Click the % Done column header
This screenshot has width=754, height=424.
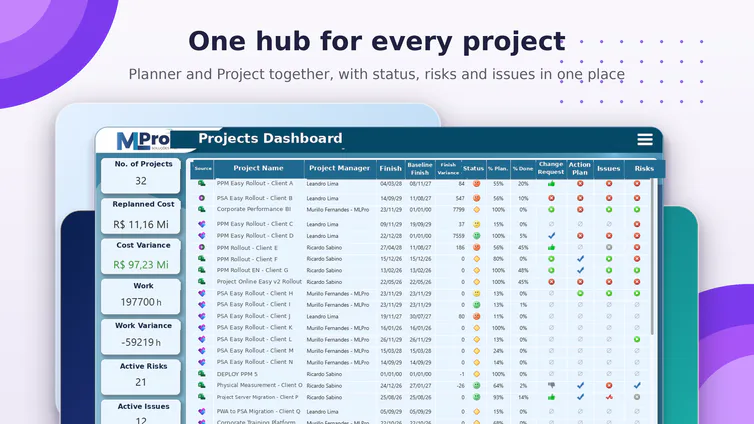point(523,168)
